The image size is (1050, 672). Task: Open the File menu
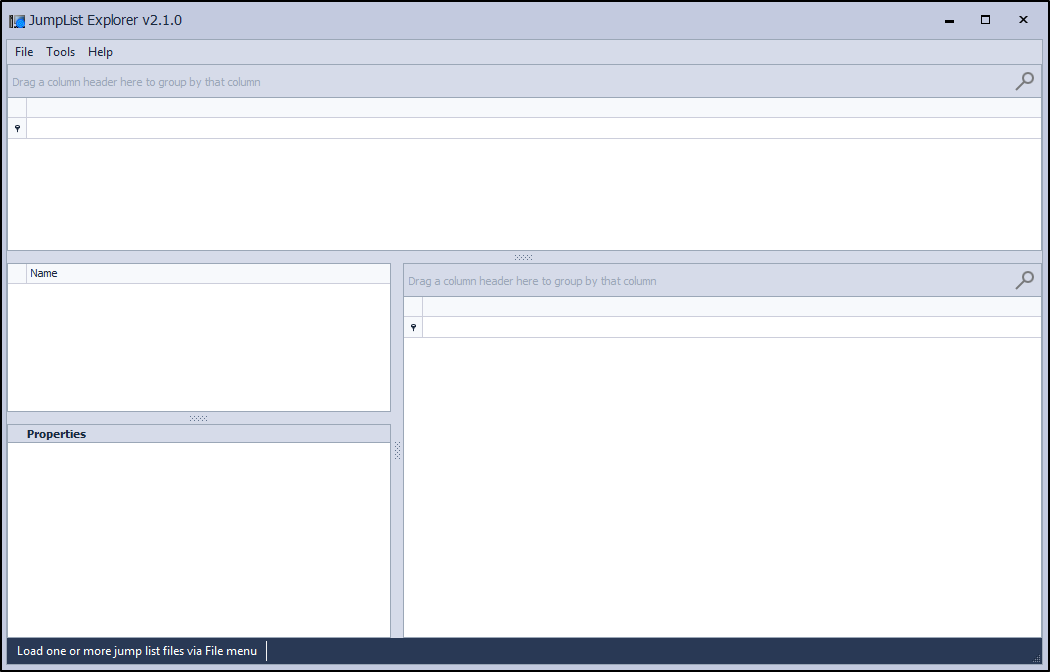point(24,52)
